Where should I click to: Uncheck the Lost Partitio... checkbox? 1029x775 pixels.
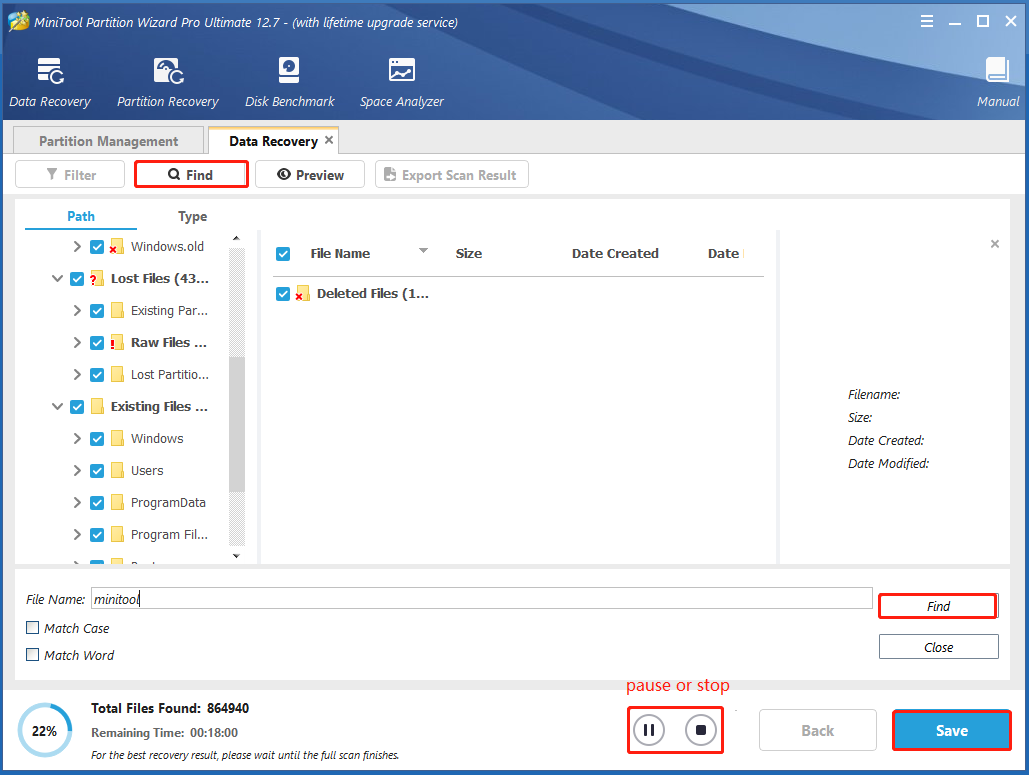click(97, 375)
